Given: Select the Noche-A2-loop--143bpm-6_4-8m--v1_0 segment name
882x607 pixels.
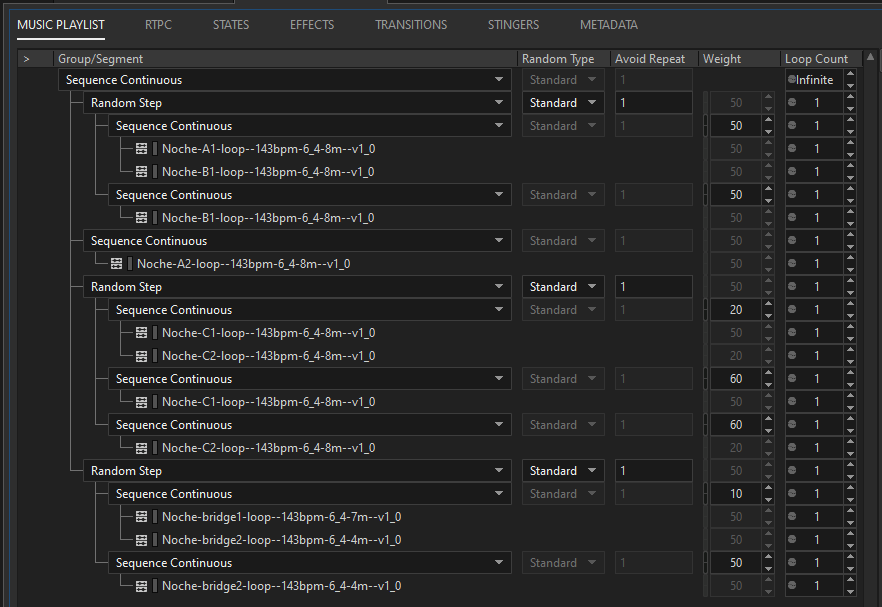Looking at the screenshot, I should 244,263.
